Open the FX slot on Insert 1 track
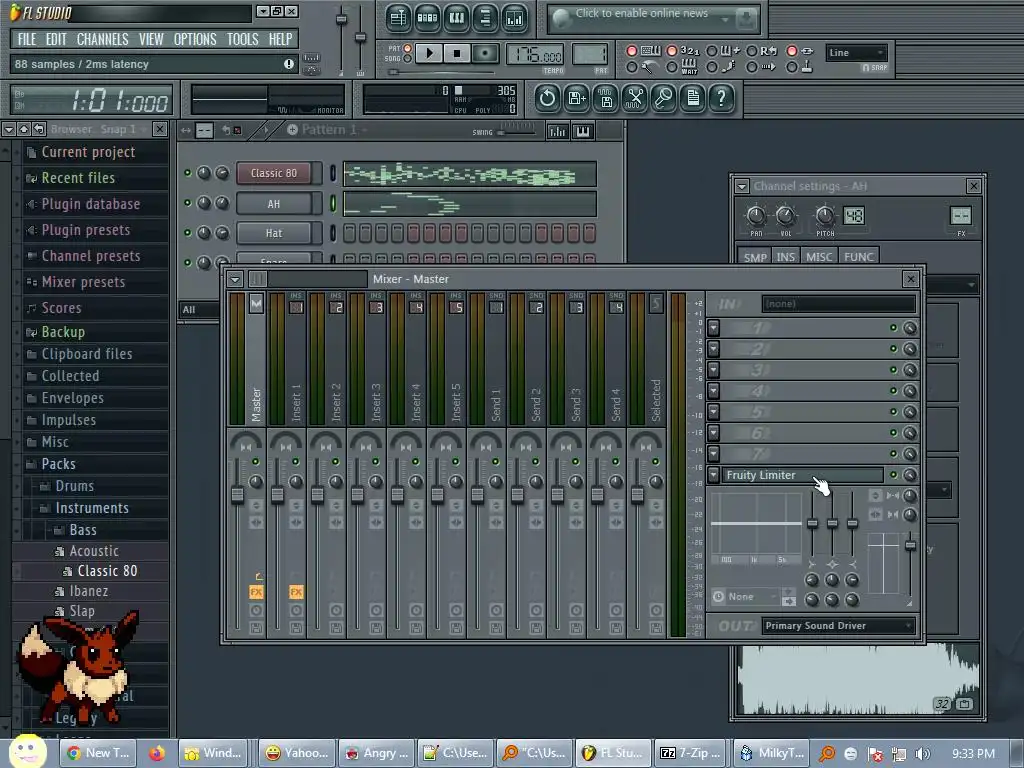The width and height of the screenshot is (1024, 768). point(296,592)
